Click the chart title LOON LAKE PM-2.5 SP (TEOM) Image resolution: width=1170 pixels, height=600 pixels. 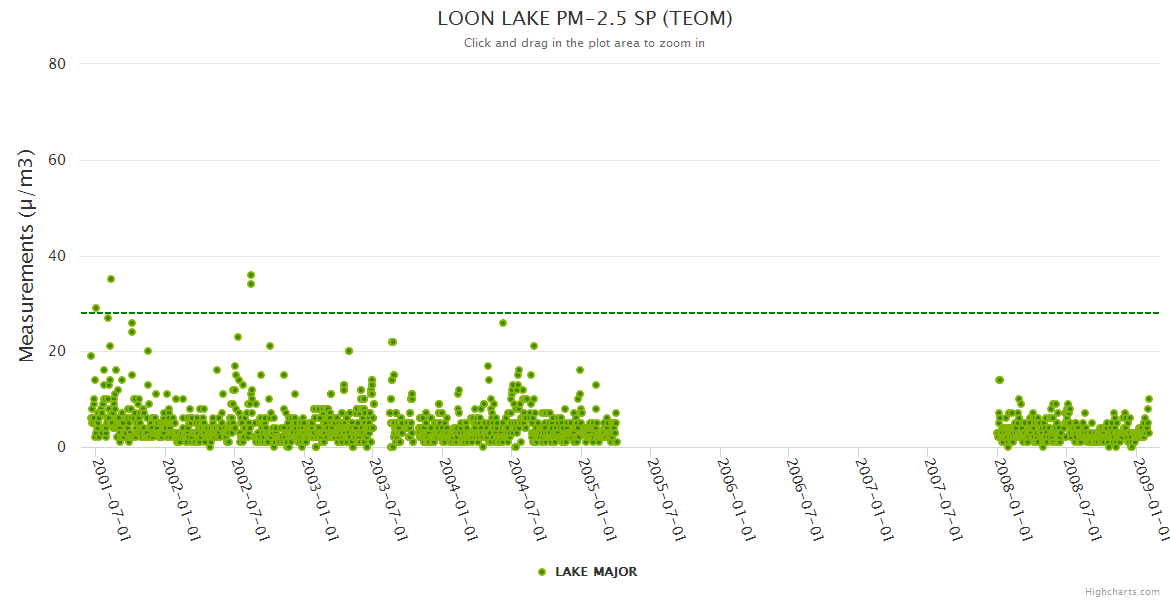coord(585,19)
